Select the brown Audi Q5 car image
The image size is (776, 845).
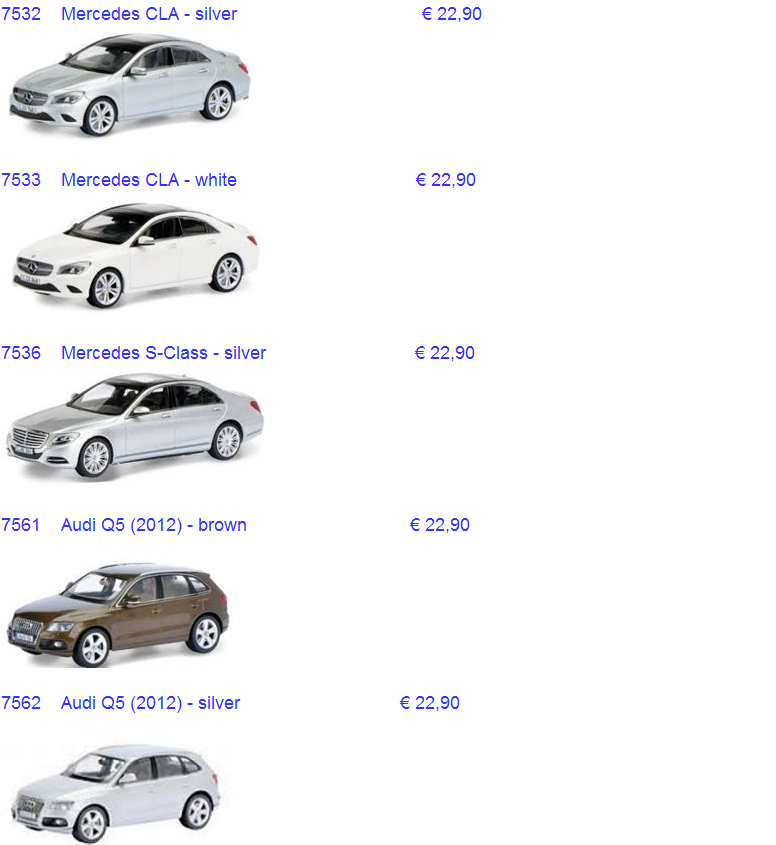tap(118, 608)
